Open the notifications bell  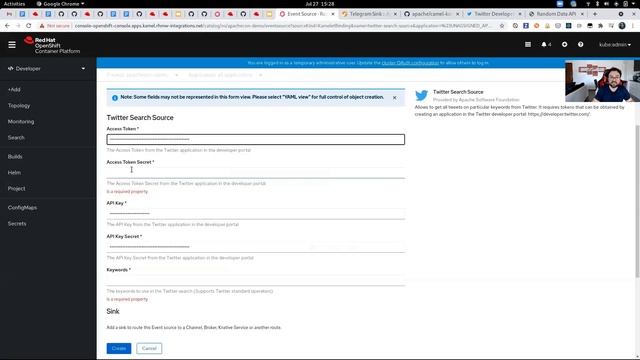[x=546, y=44]
